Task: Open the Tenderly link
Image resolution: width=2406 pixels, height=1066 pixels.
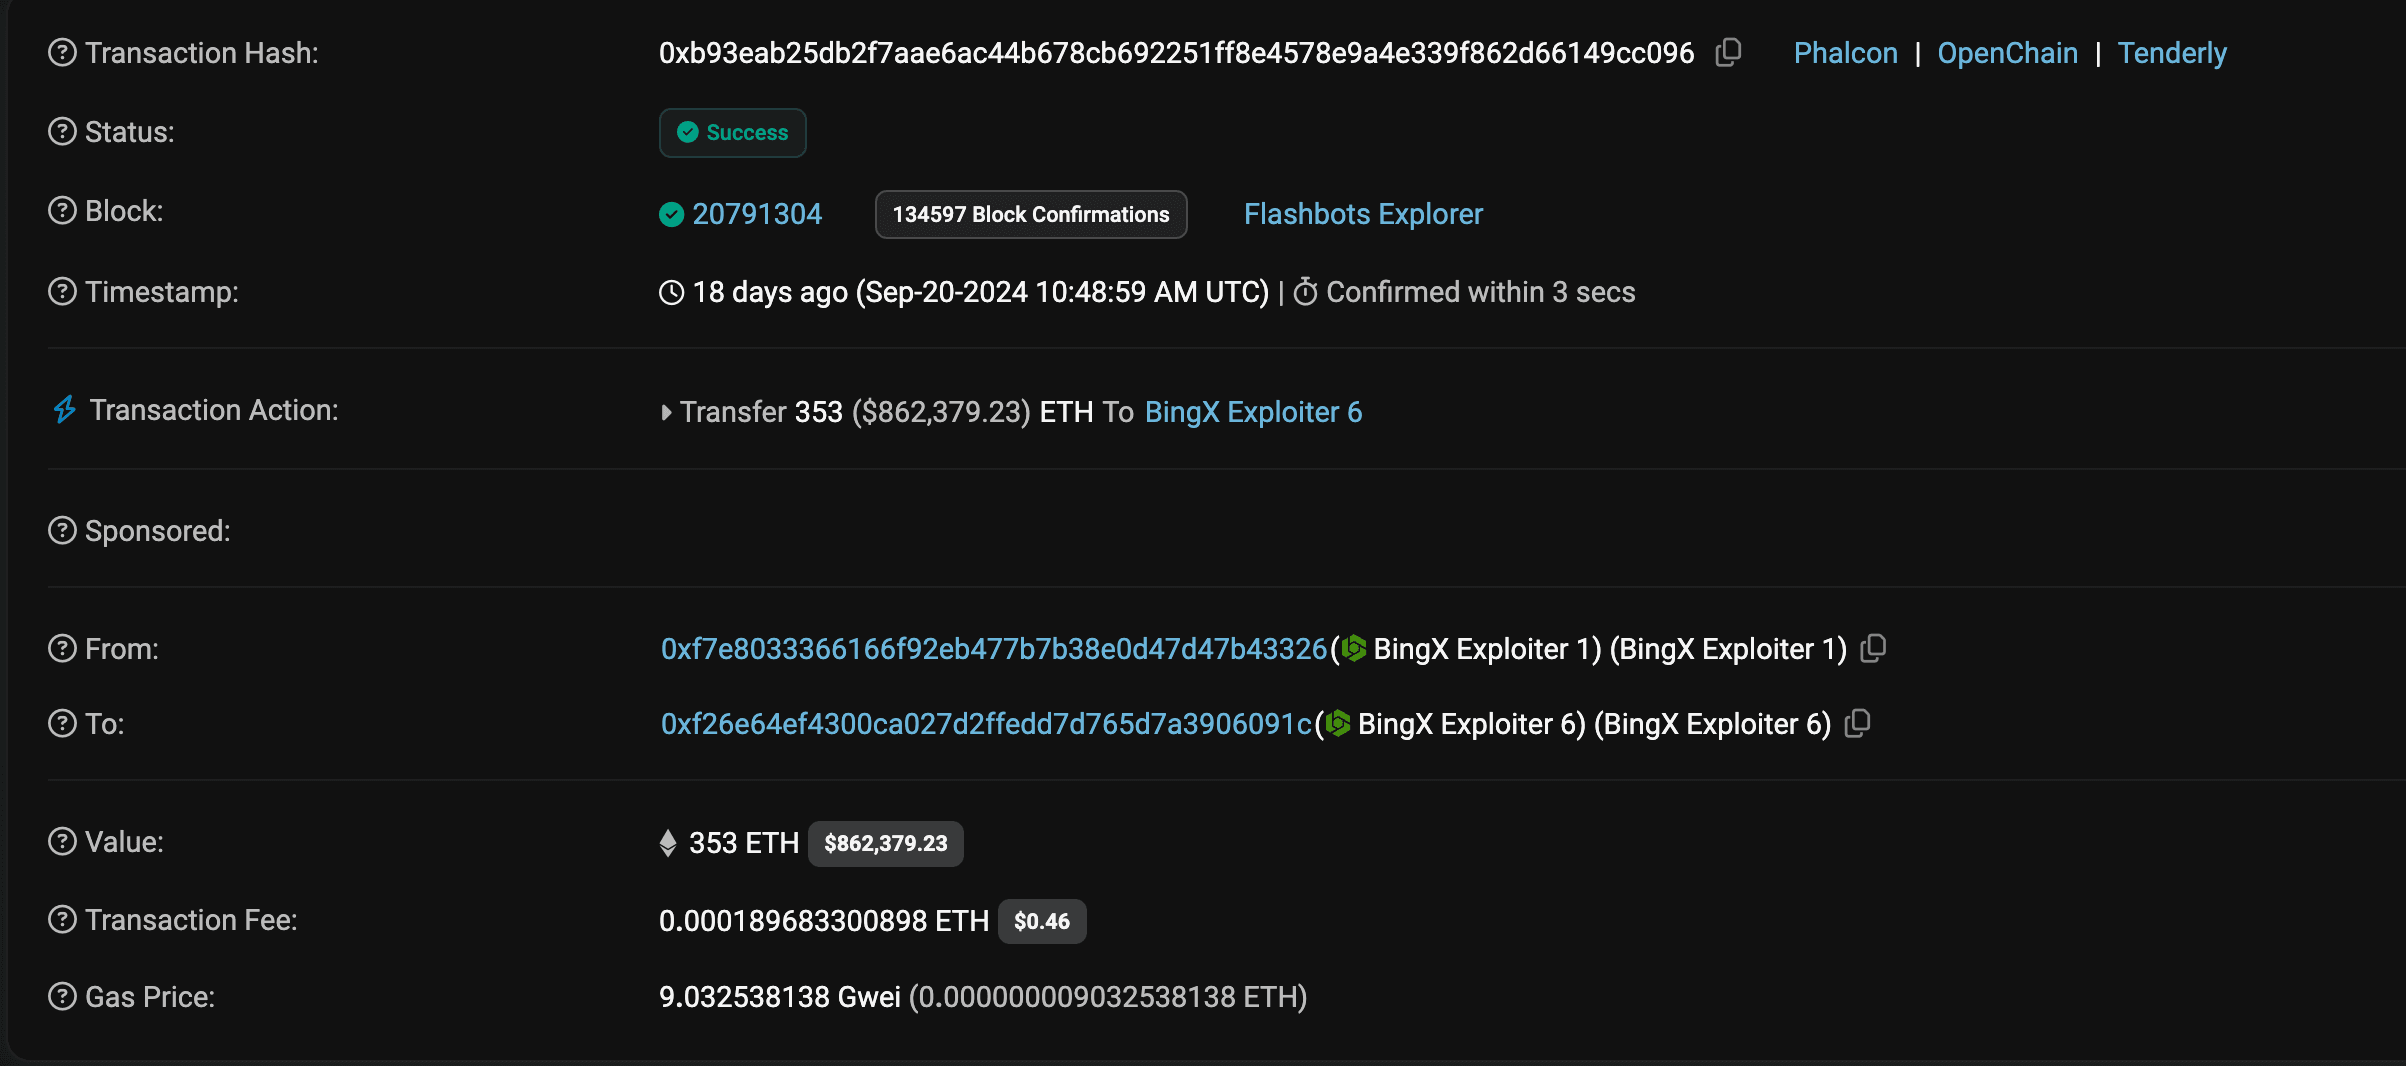Action: (x=2172, y=52)
